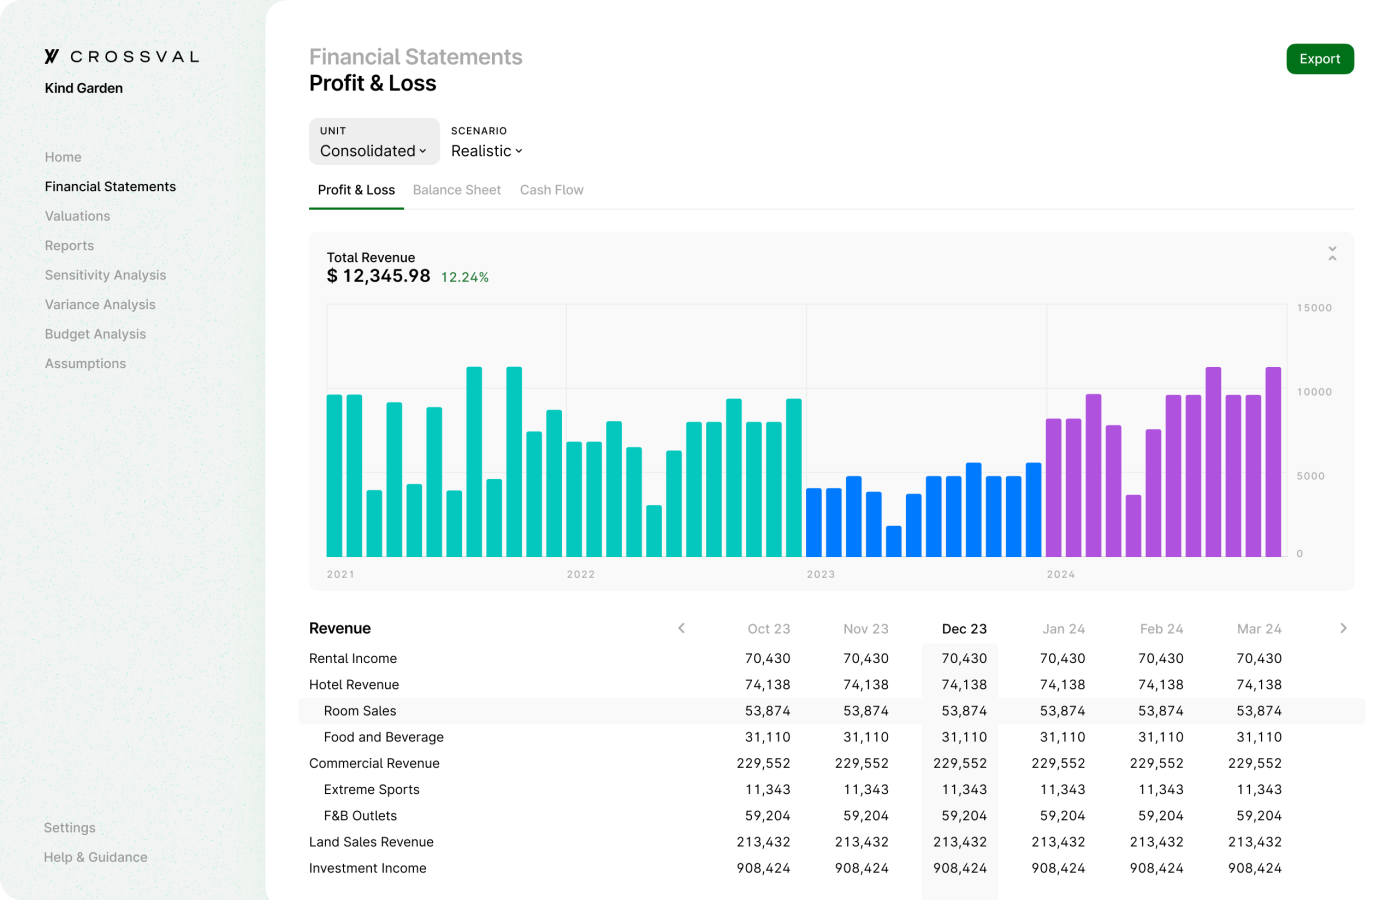
Task: Click the Crossval logo icon
Action: click(x=49, y=57)
